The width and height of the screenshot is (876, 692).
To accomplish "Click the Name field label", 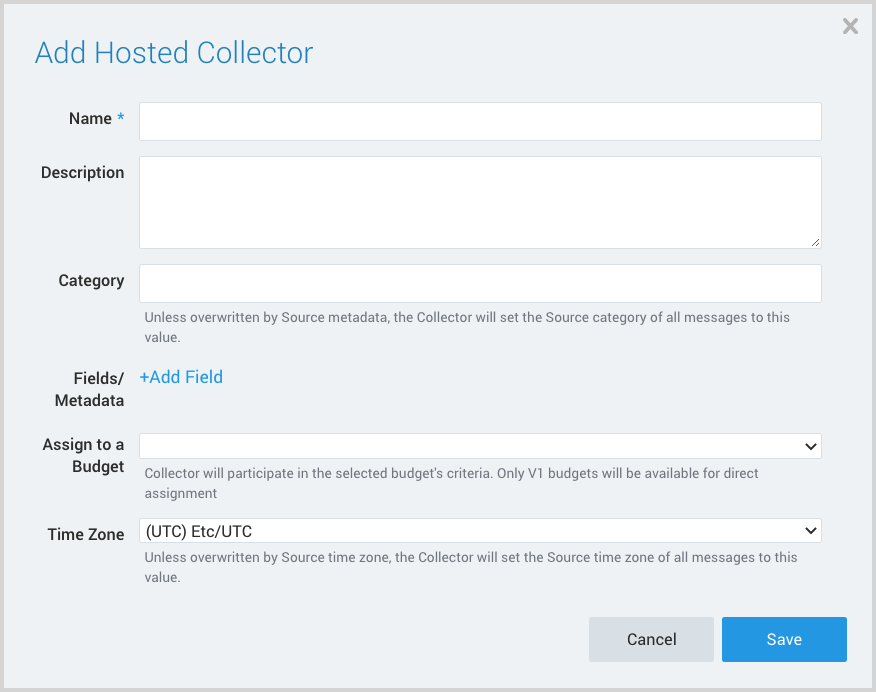I will (x=88, y=118).
